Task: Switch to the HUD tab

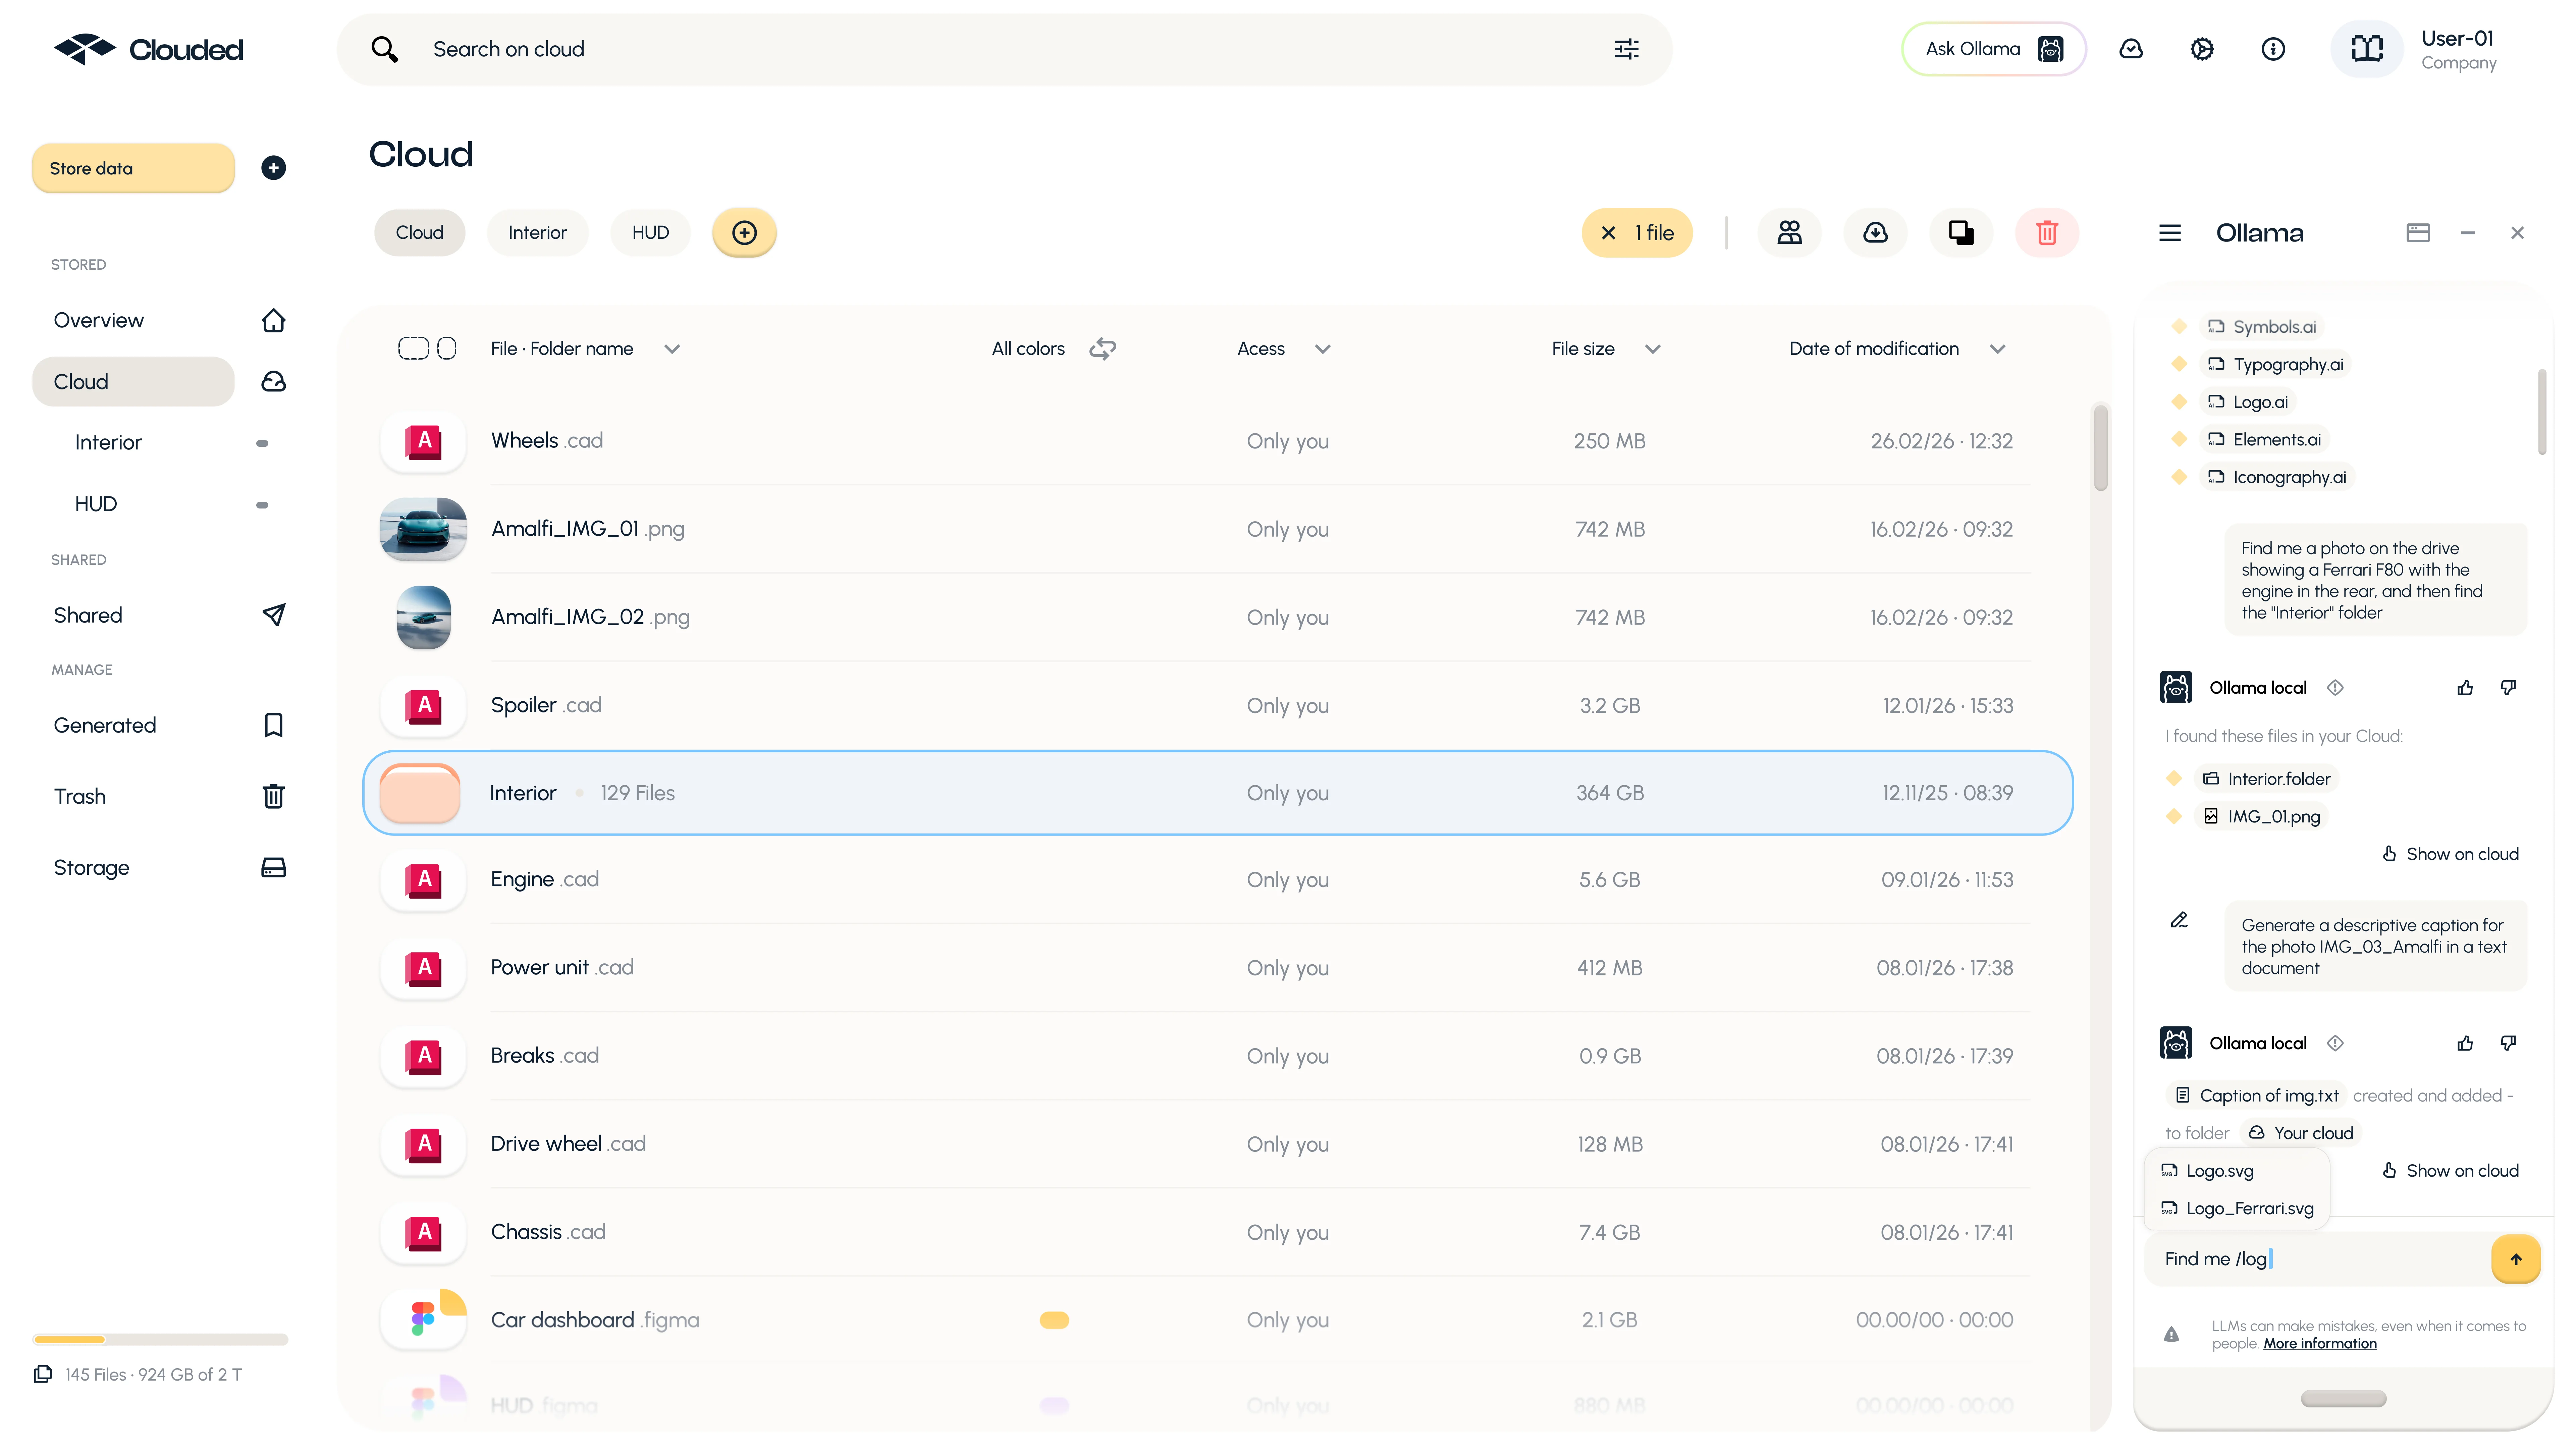Action: pos(650,233)
